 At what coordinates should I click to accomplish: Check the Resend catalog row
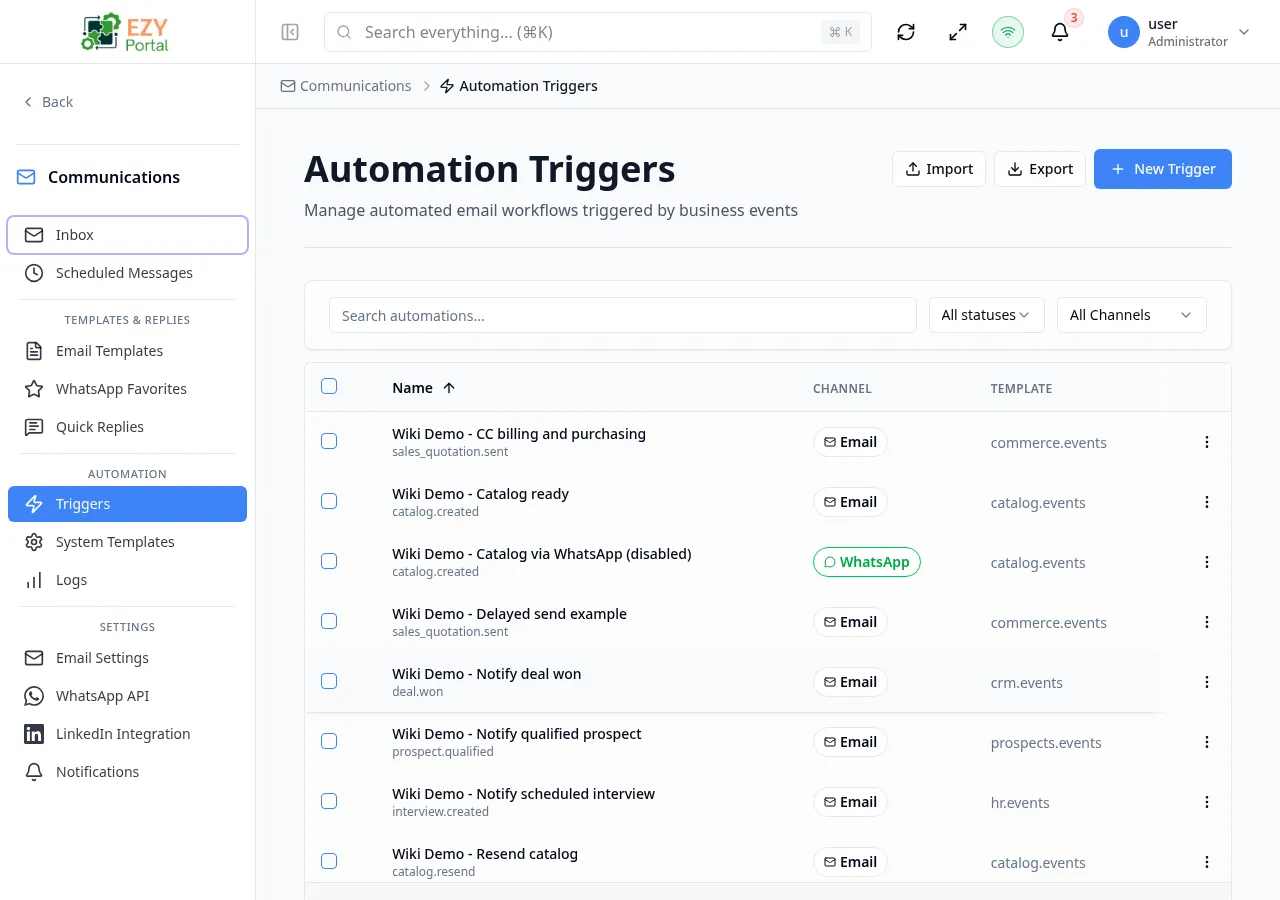pos(329,861)
